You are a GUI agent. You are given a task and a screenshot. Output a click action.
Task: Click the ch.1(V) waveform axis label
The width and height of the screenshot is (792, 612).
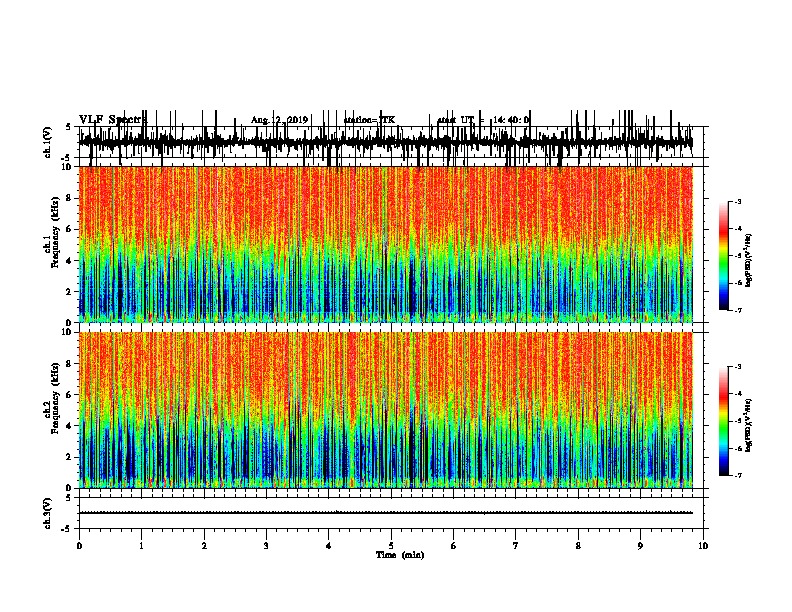pyautogui.click(x=48, y=142)
